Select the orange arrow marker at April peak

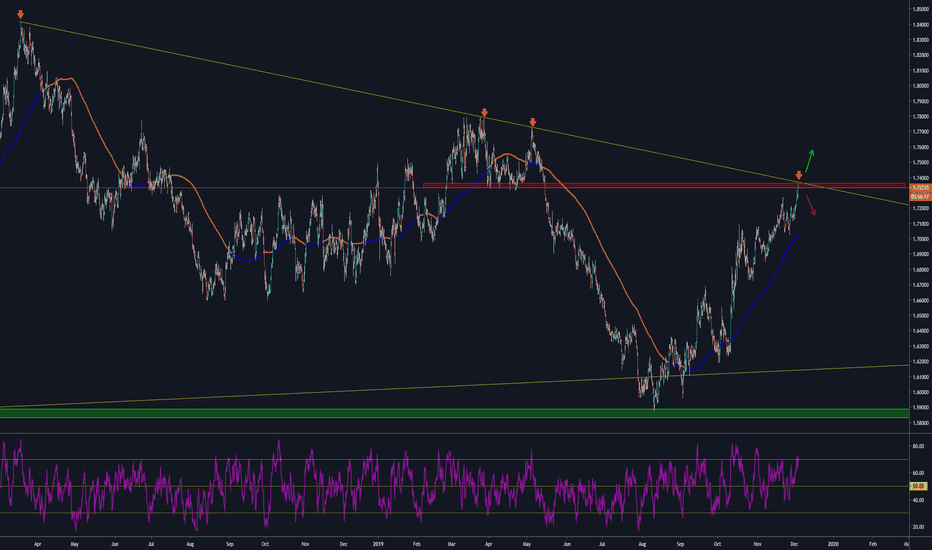(21, 14)
